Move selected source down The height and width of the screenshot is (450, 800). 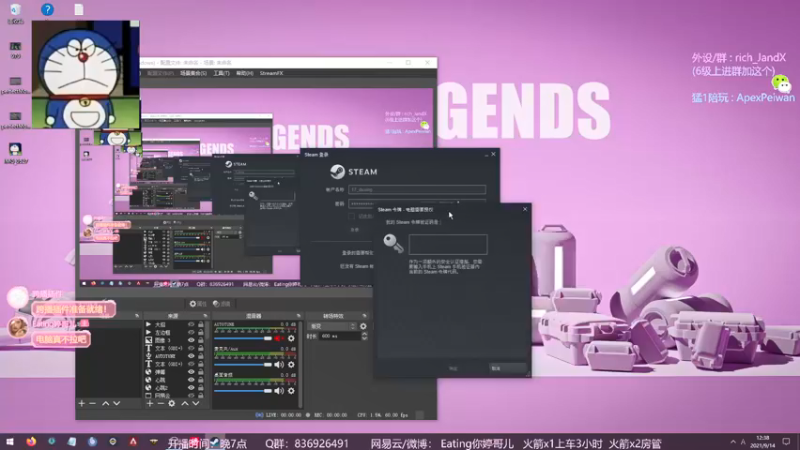195,403
